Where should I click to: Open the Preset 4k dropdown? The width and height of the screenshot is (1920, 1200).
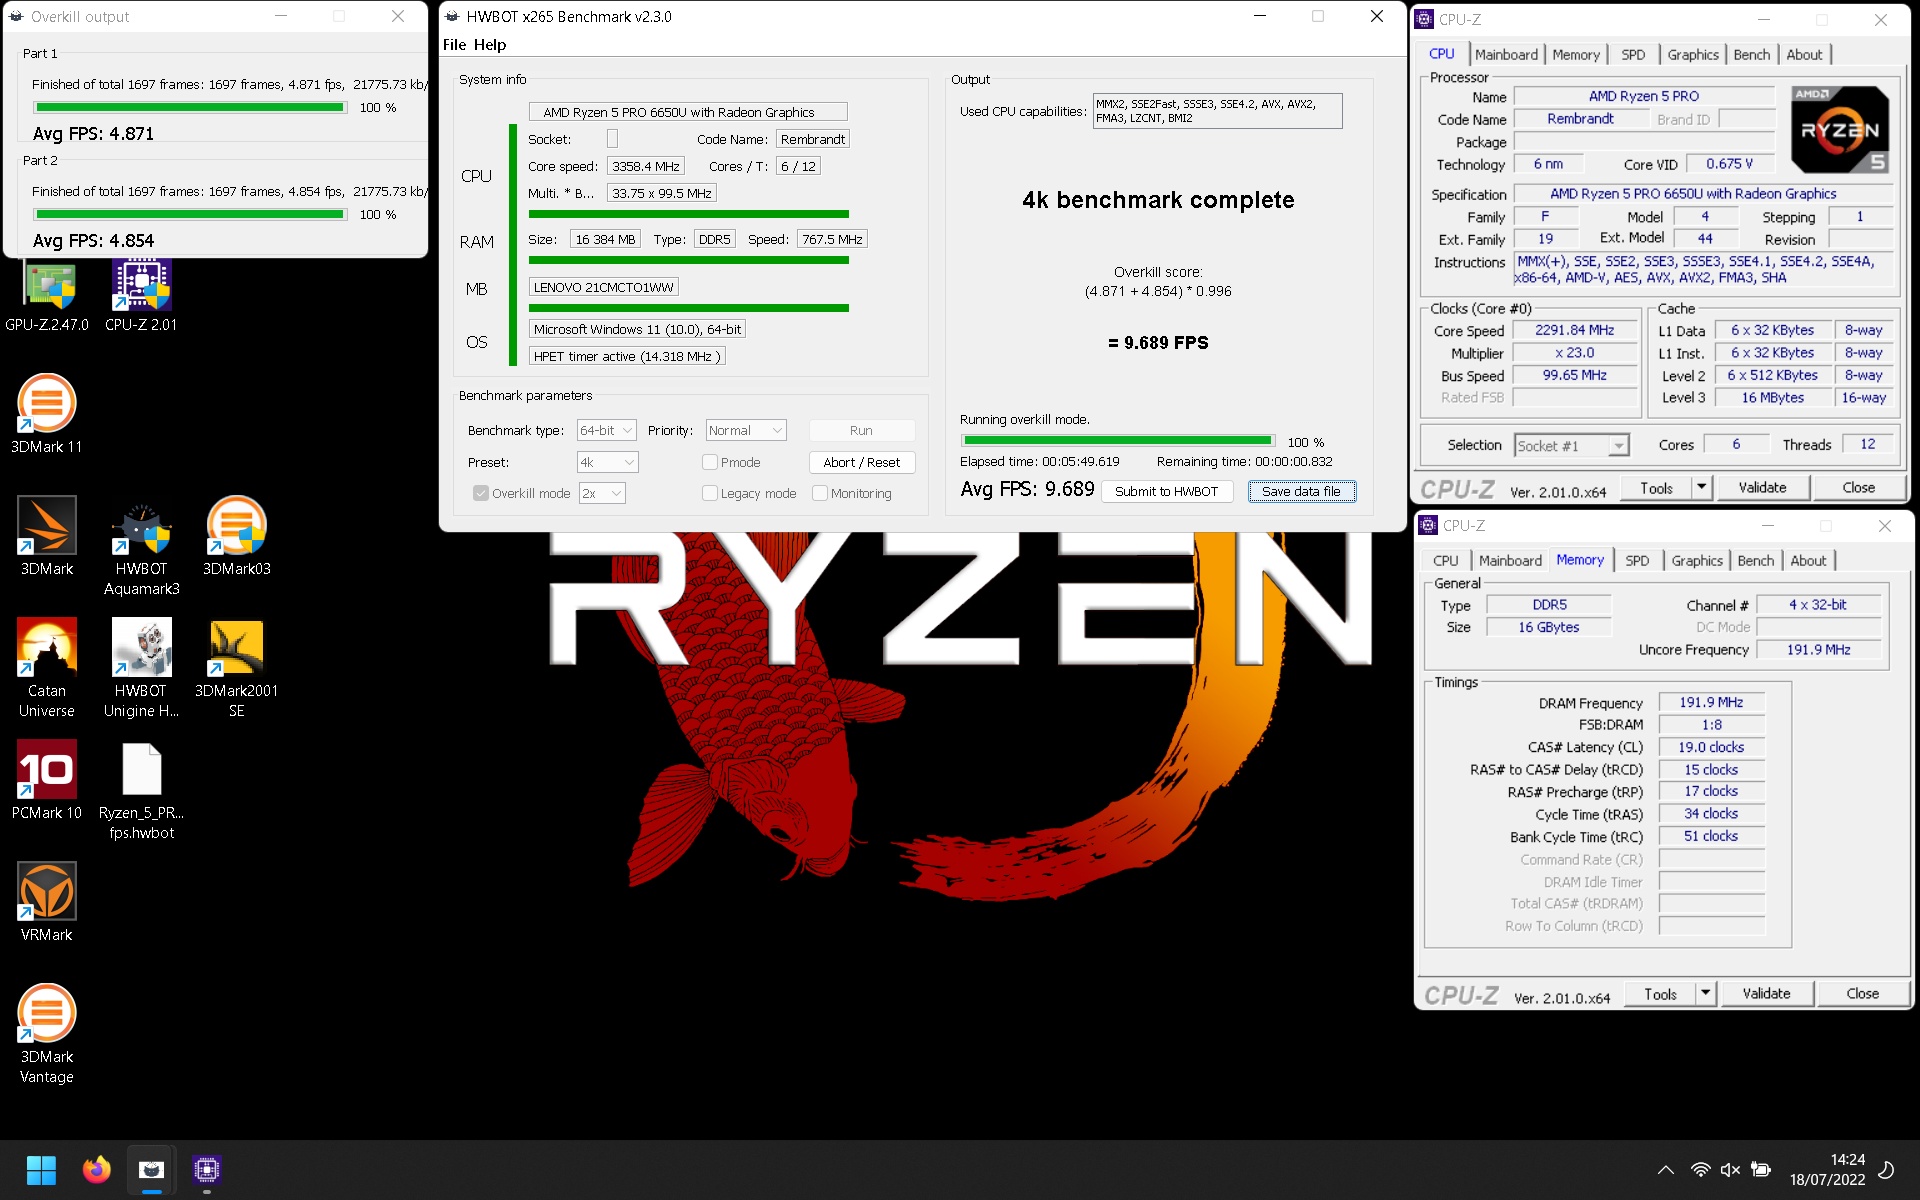[x=607, y=462]
